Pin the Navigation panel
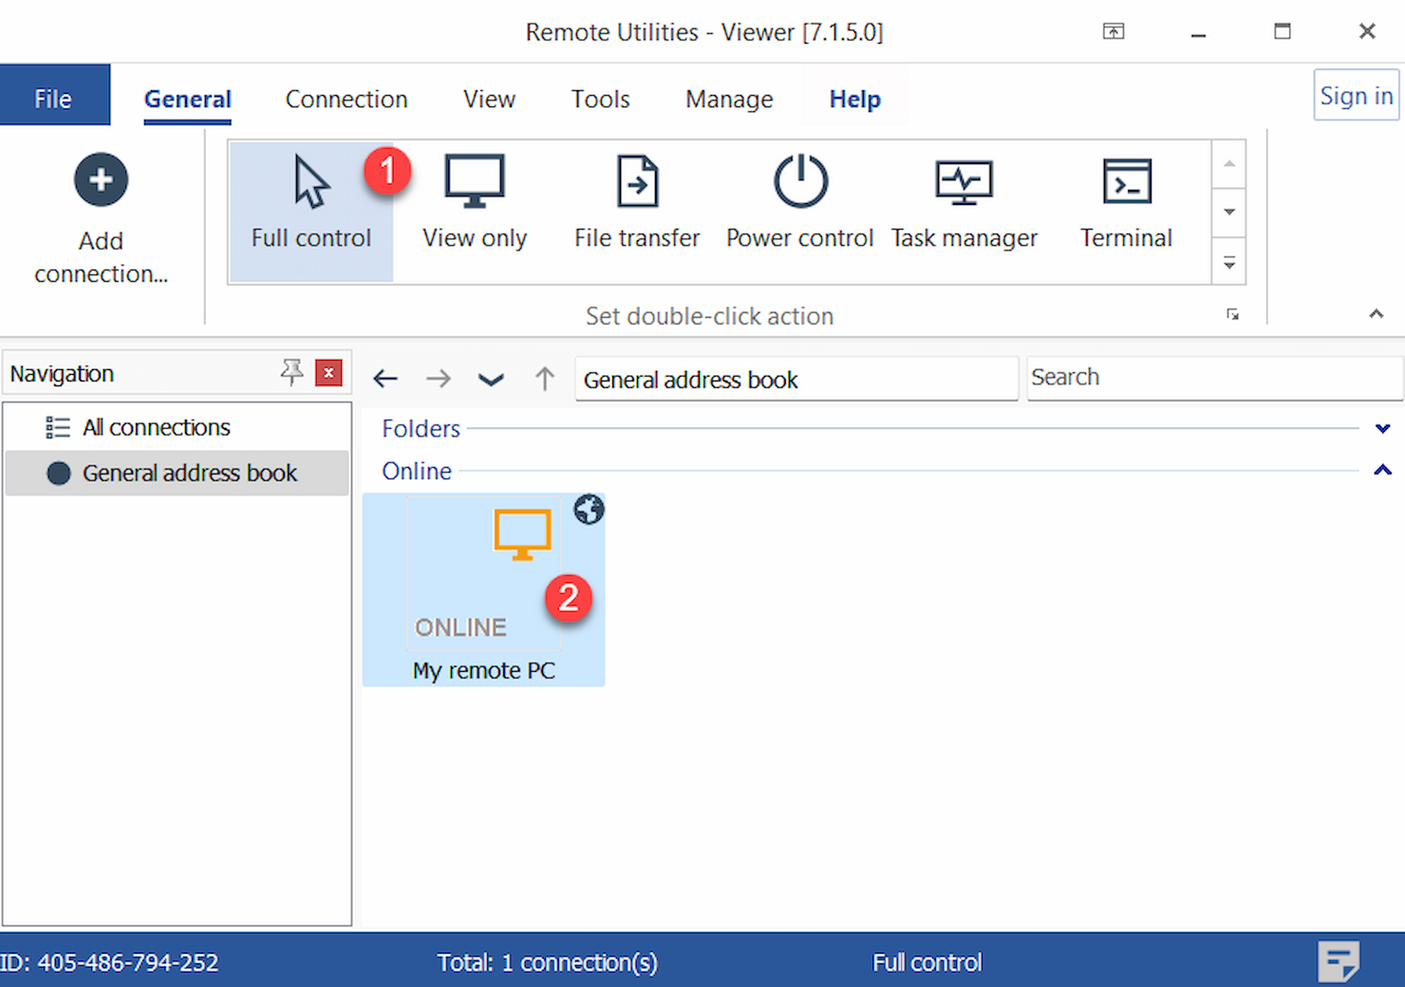The image size is (1405, 987). coord(291,372)
